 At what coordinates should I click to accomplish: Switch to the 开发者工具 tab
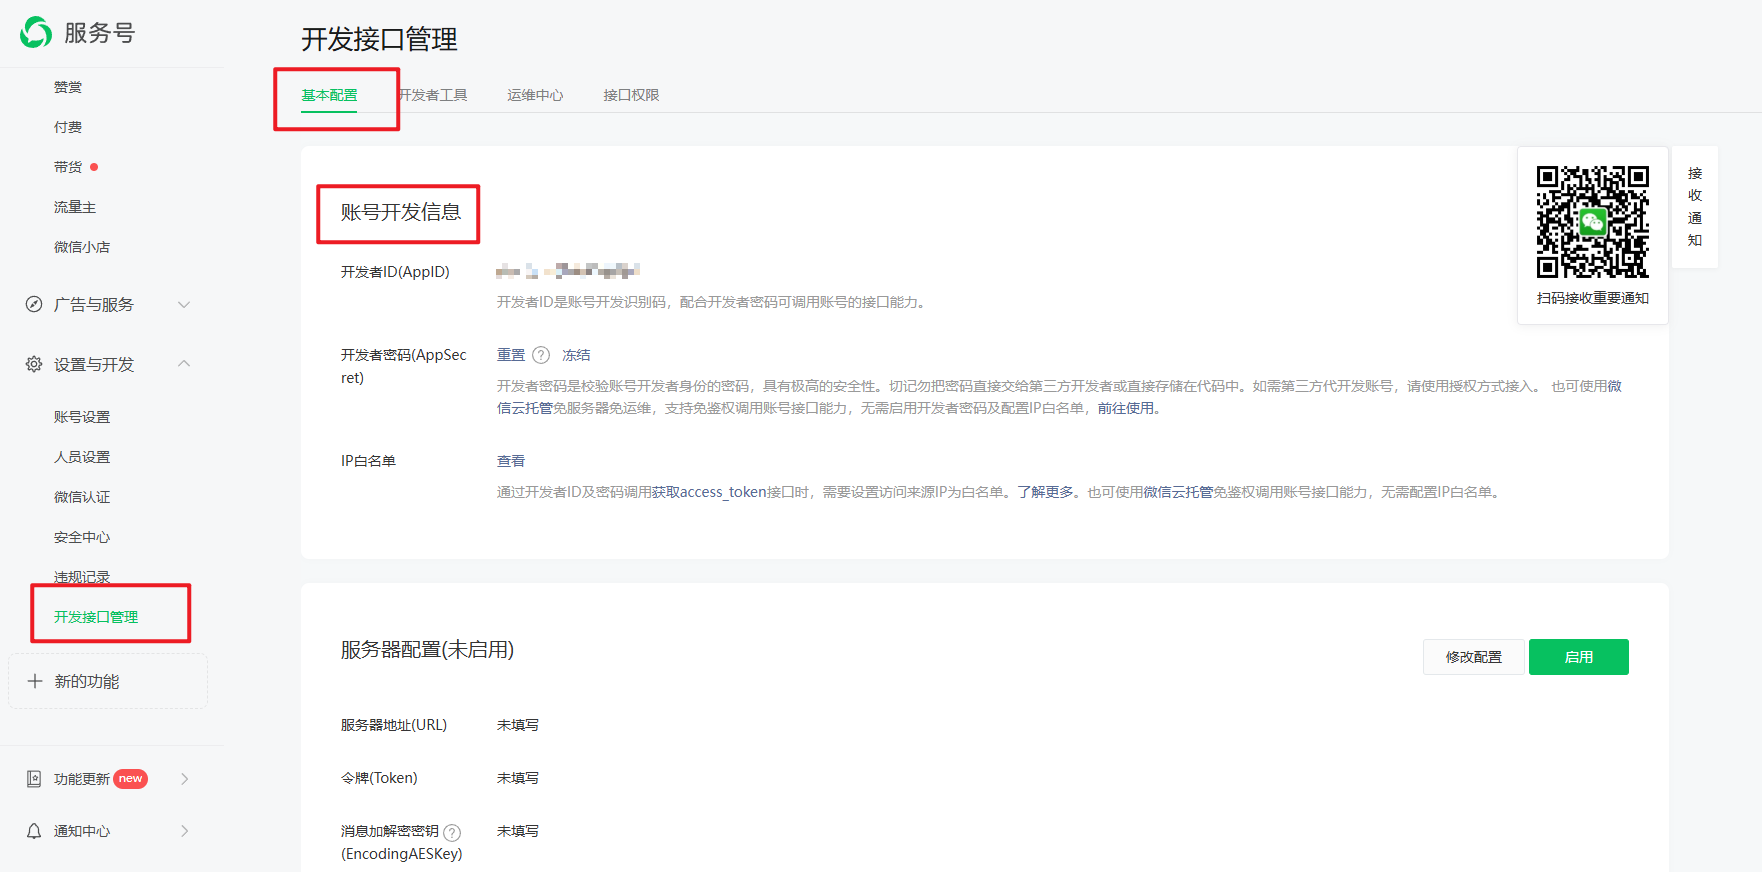434,95
